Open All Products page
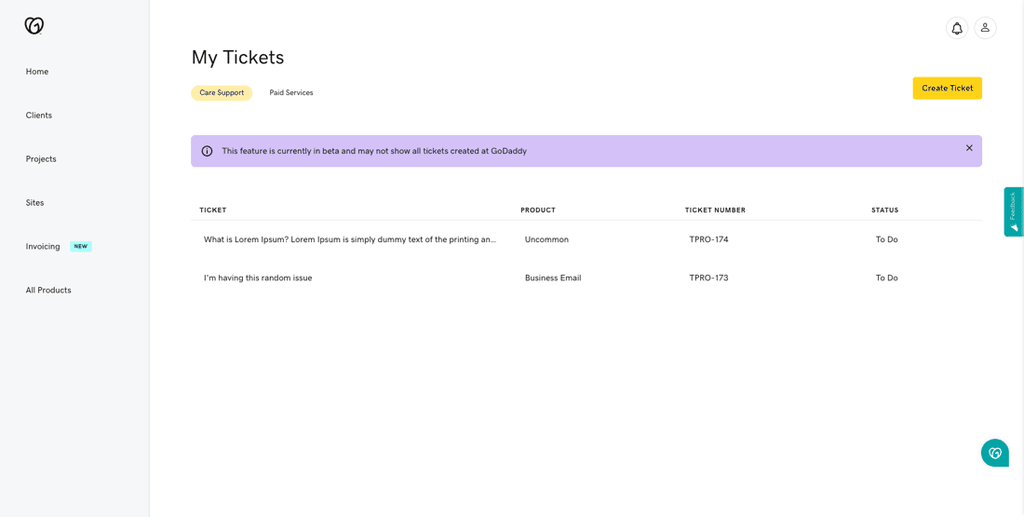Image resolution: width=1024 pixels, height=517 pixels. [x=48, y=290]
